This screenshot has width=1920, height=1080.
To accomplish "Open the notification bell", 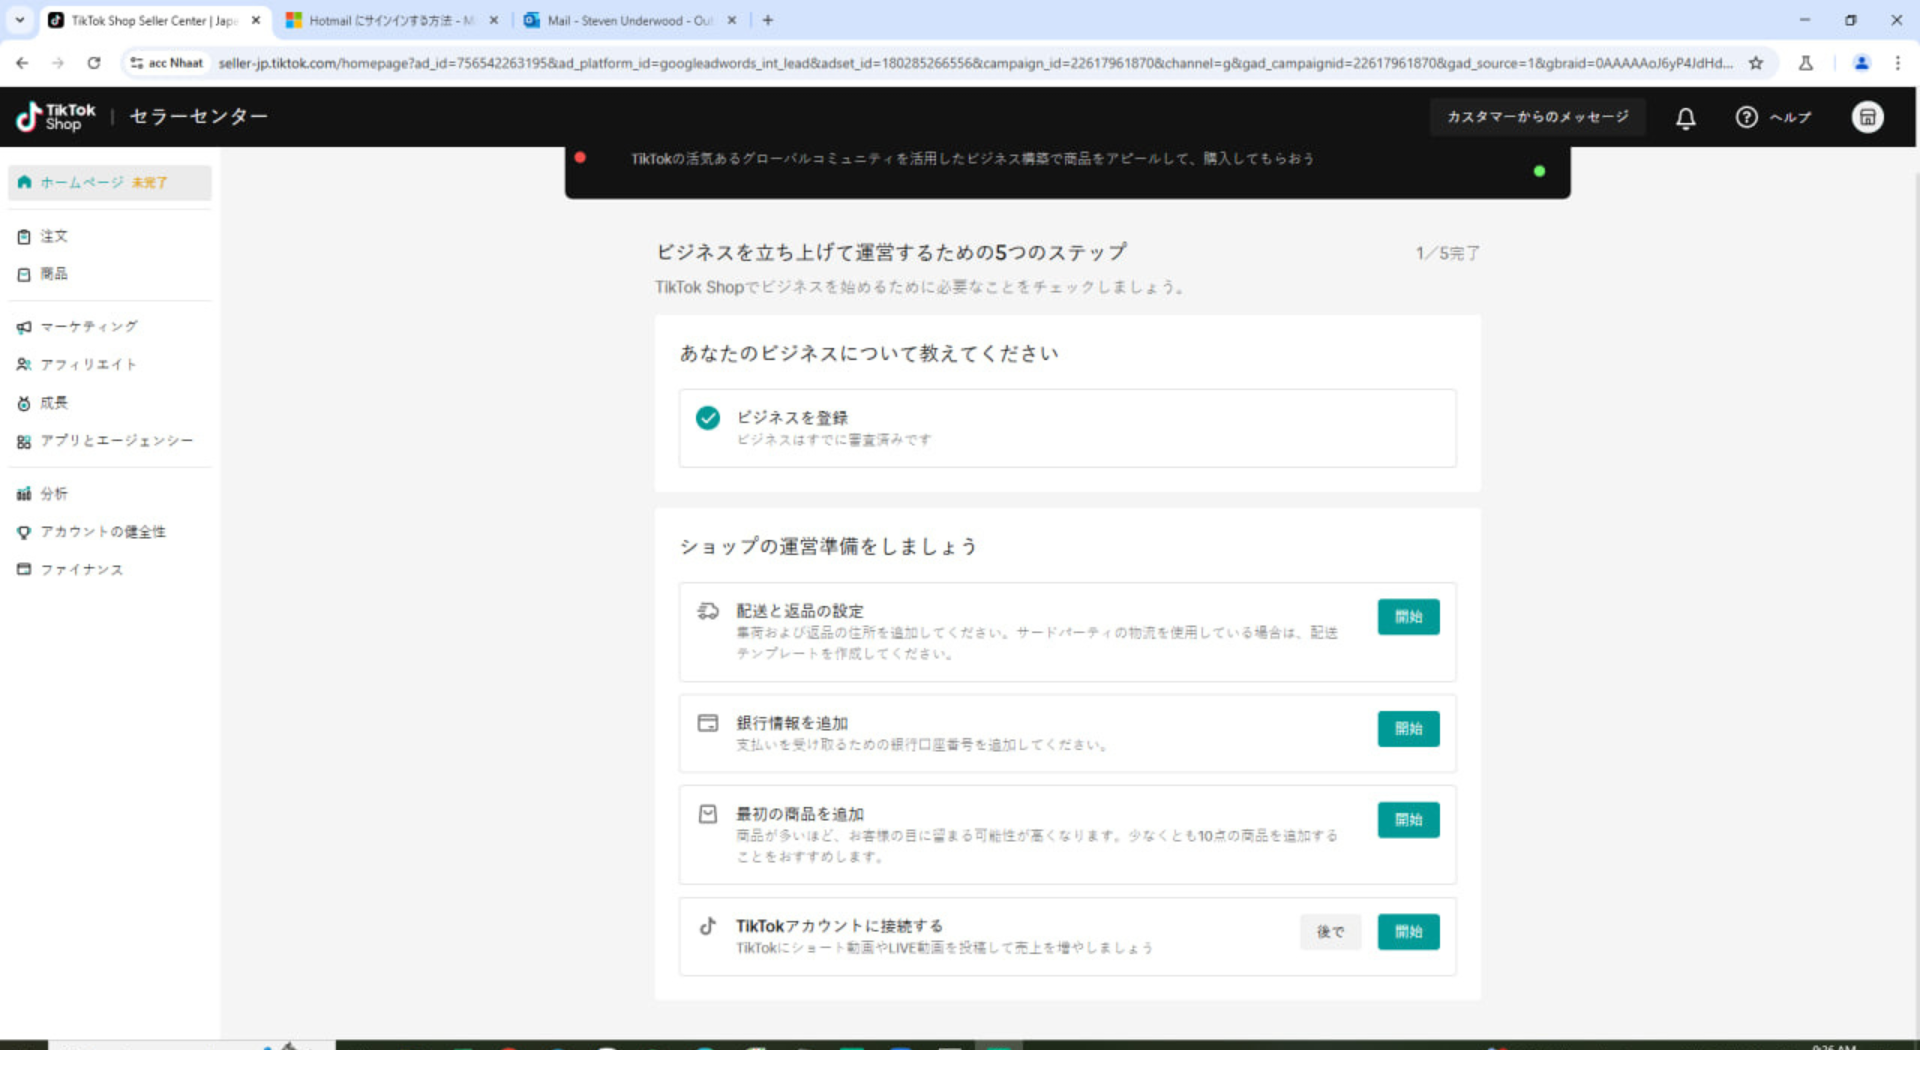I will (1685, 118).
